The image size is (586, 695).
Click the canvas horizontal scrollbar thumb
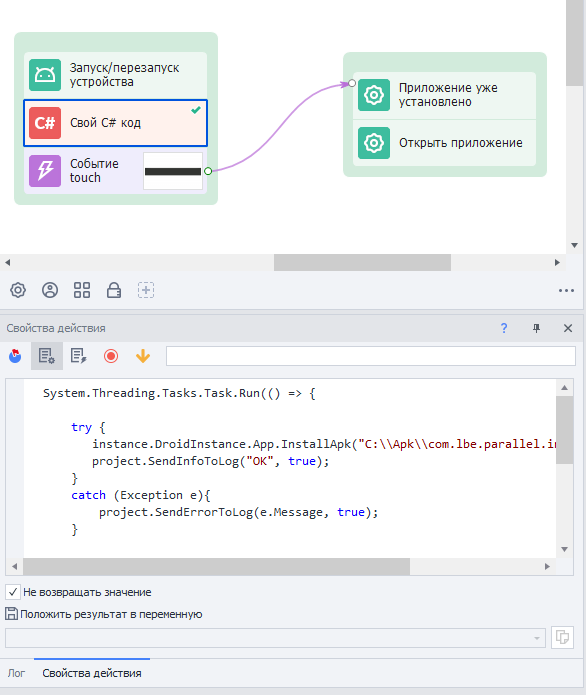362,262
